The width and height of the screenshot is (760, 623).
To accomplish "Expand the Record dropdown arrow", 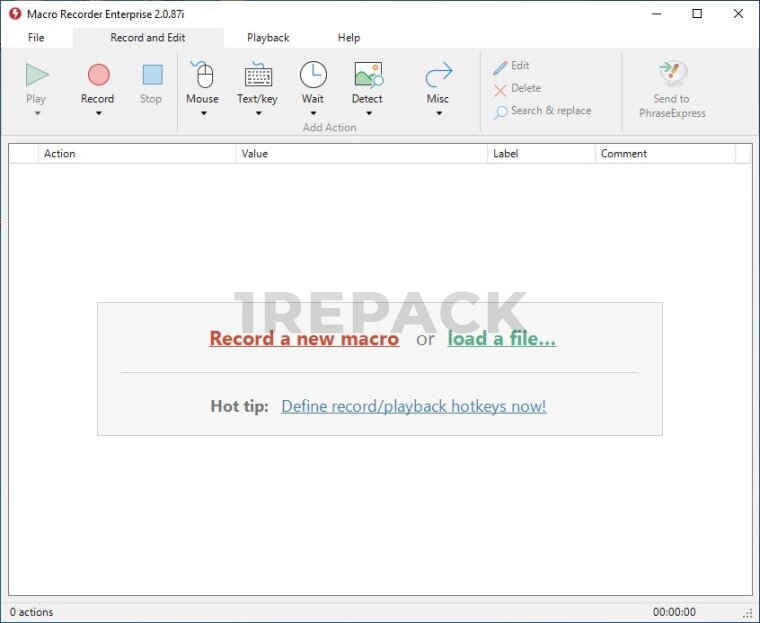I will tap(98, 113).
